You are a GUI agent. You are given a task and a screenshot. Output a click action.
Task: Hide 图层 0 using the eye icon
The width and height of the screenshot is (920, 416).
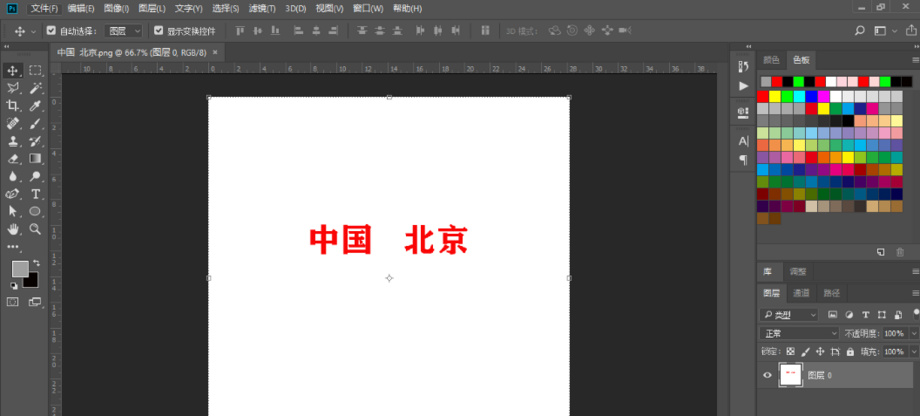click(767, 375)
